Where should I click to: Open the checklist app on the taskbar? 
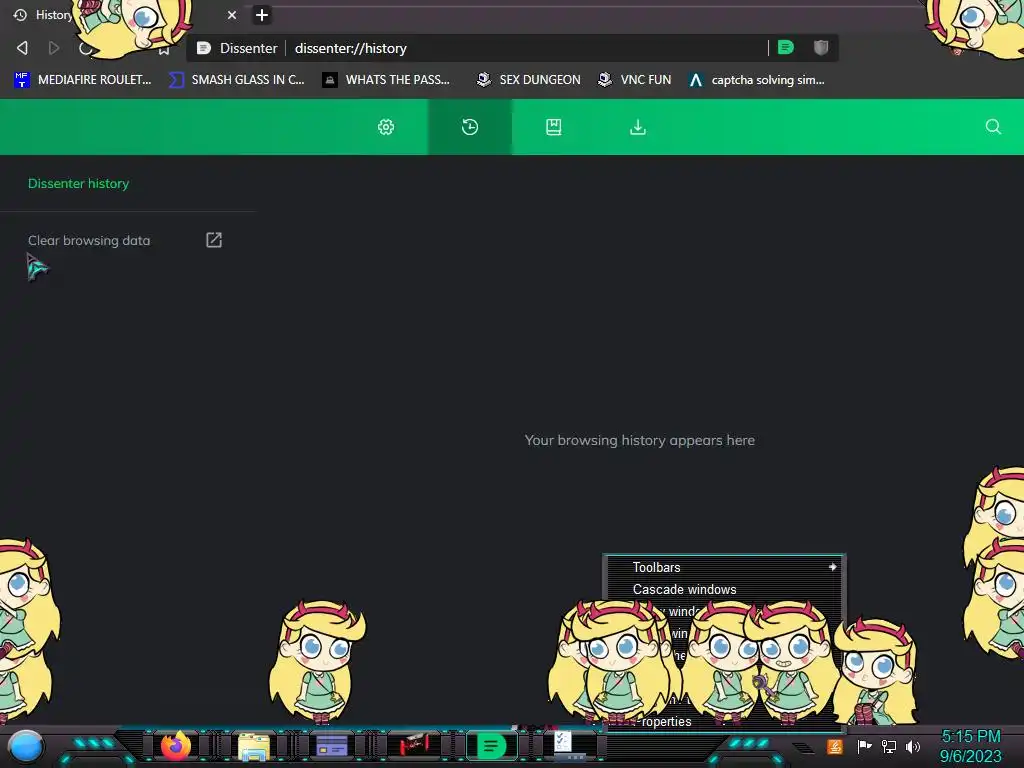click(563, 743)
